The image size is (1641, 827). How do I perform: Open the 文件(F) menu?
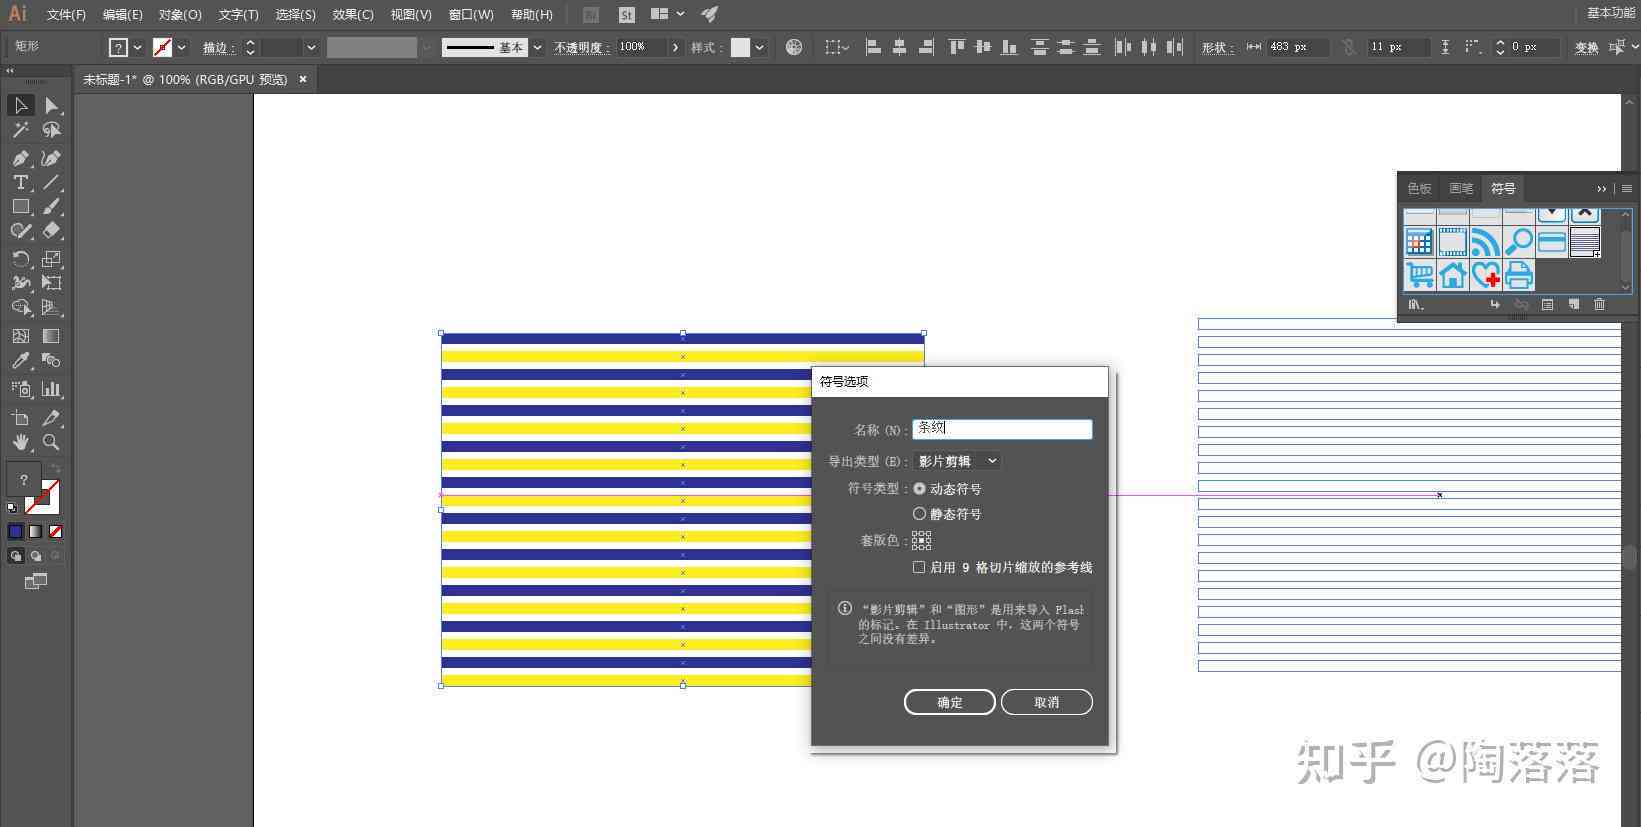coord(66,15)
